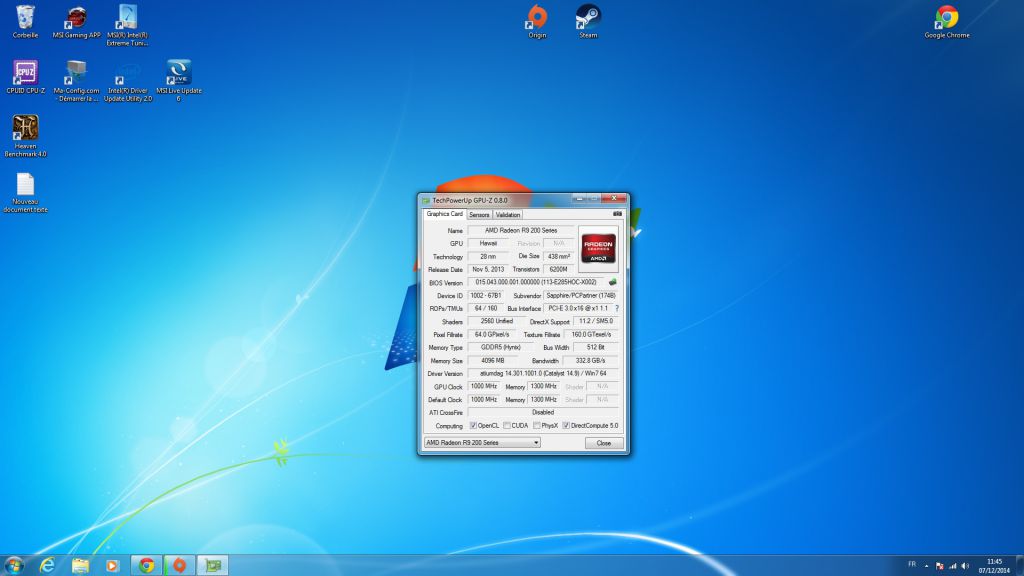
Task: Click the BIOS Version field
Action: [537, 282]
